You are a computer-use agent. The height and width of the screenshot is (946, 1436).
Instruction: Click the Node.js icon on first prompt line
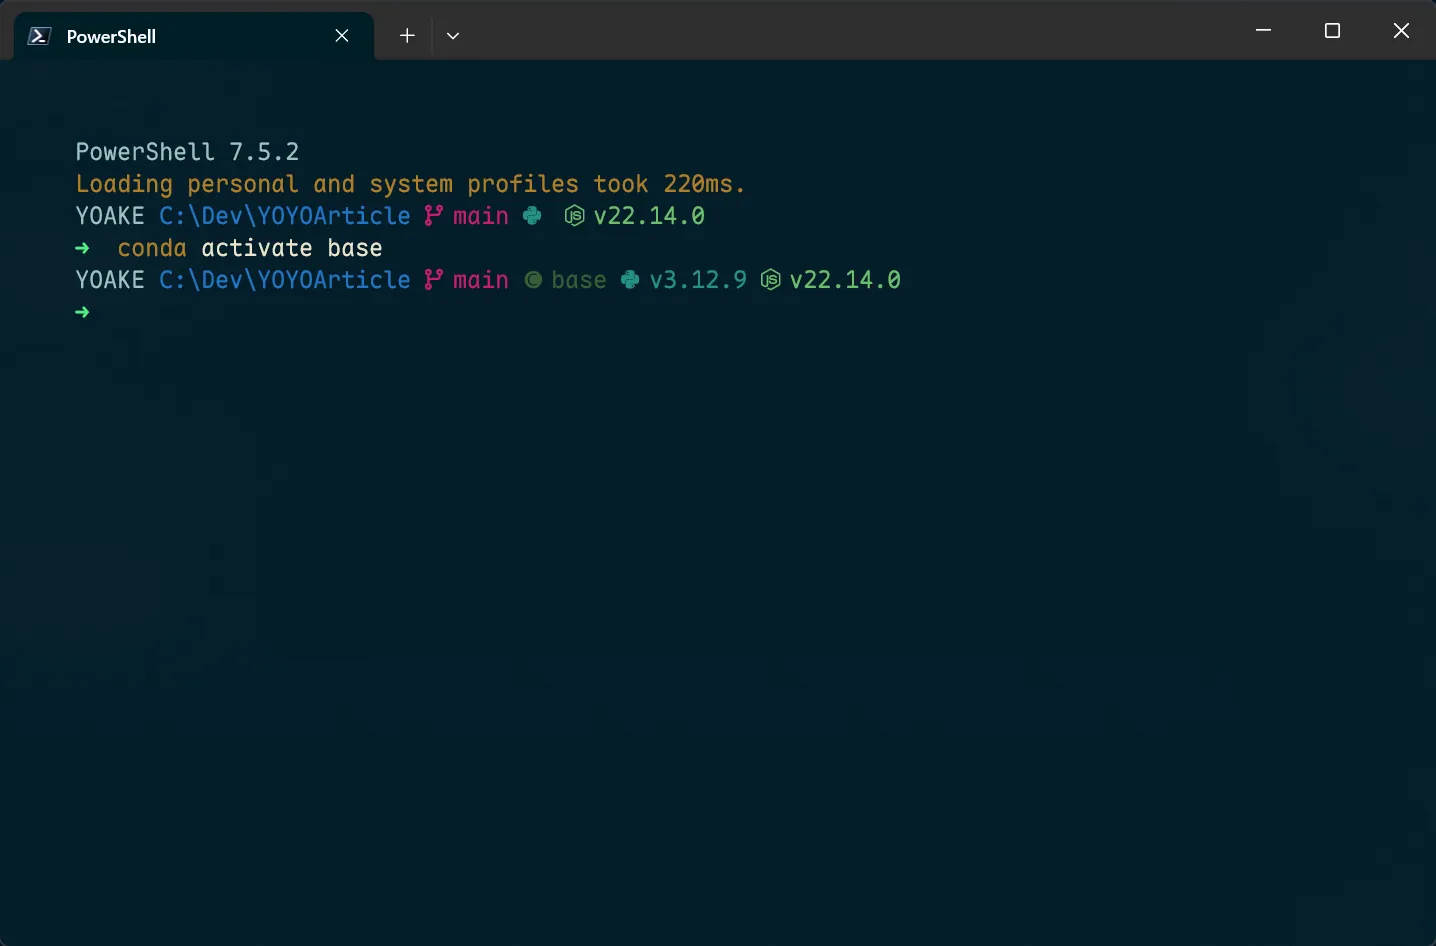point(574,216)
